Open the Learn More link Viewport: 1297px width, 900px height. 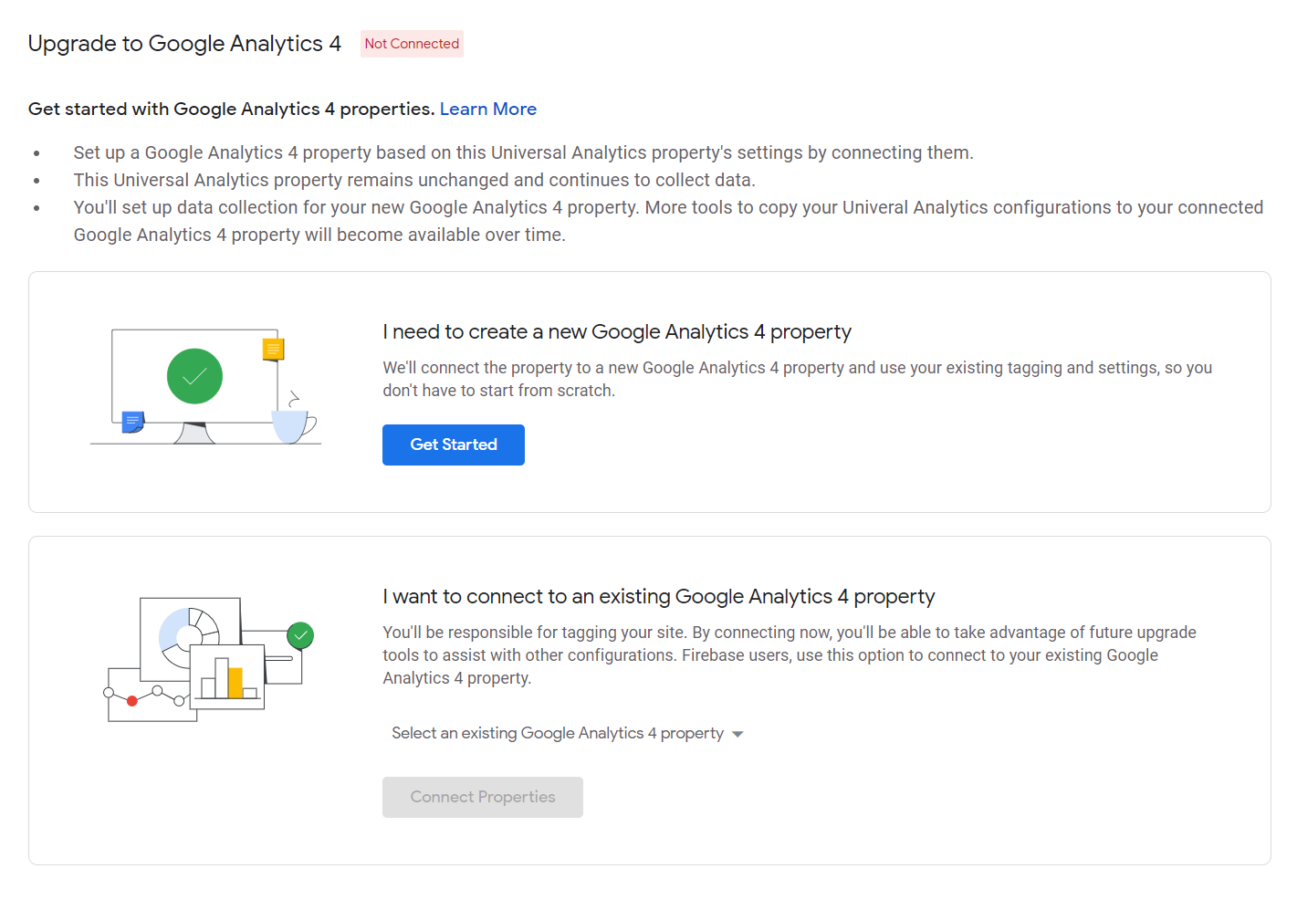click(x=488, y=109)
